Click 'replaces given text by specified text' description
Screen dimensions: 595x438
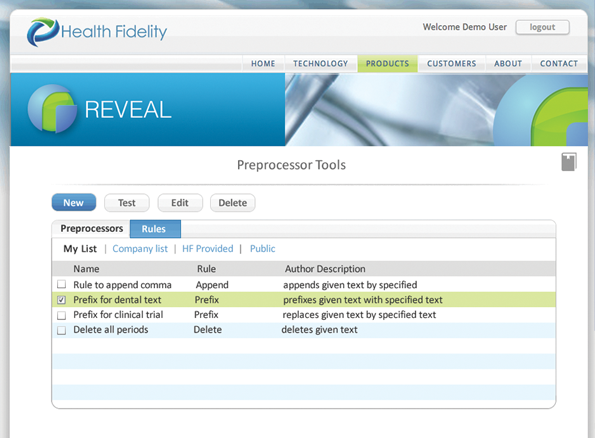359,315
